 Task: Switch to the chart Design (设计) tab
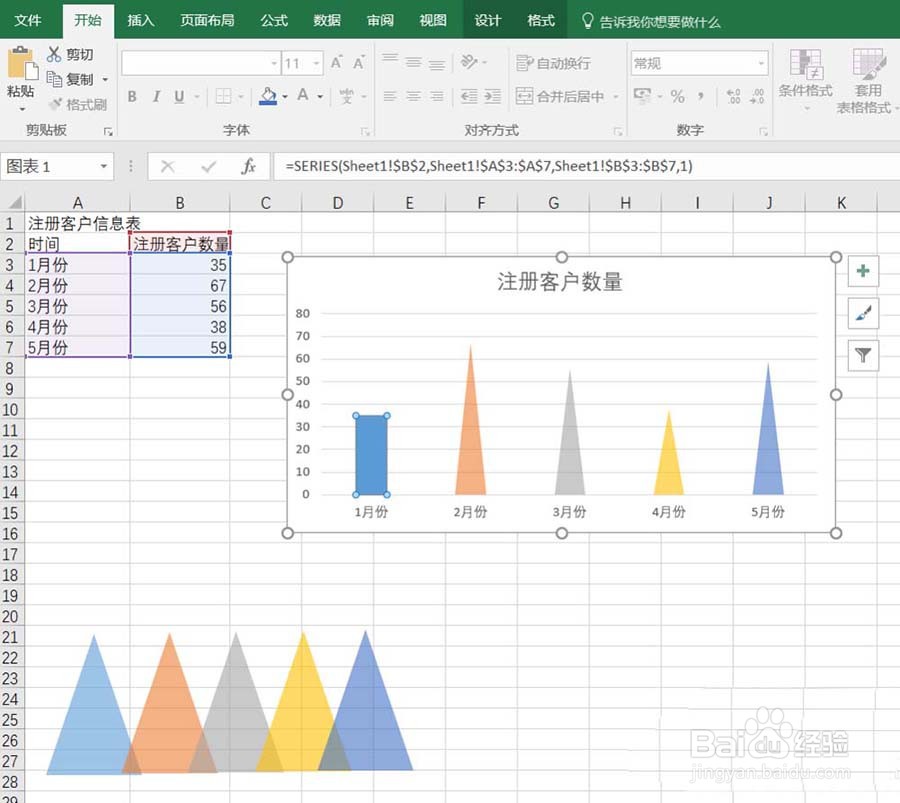click(488, 21)
